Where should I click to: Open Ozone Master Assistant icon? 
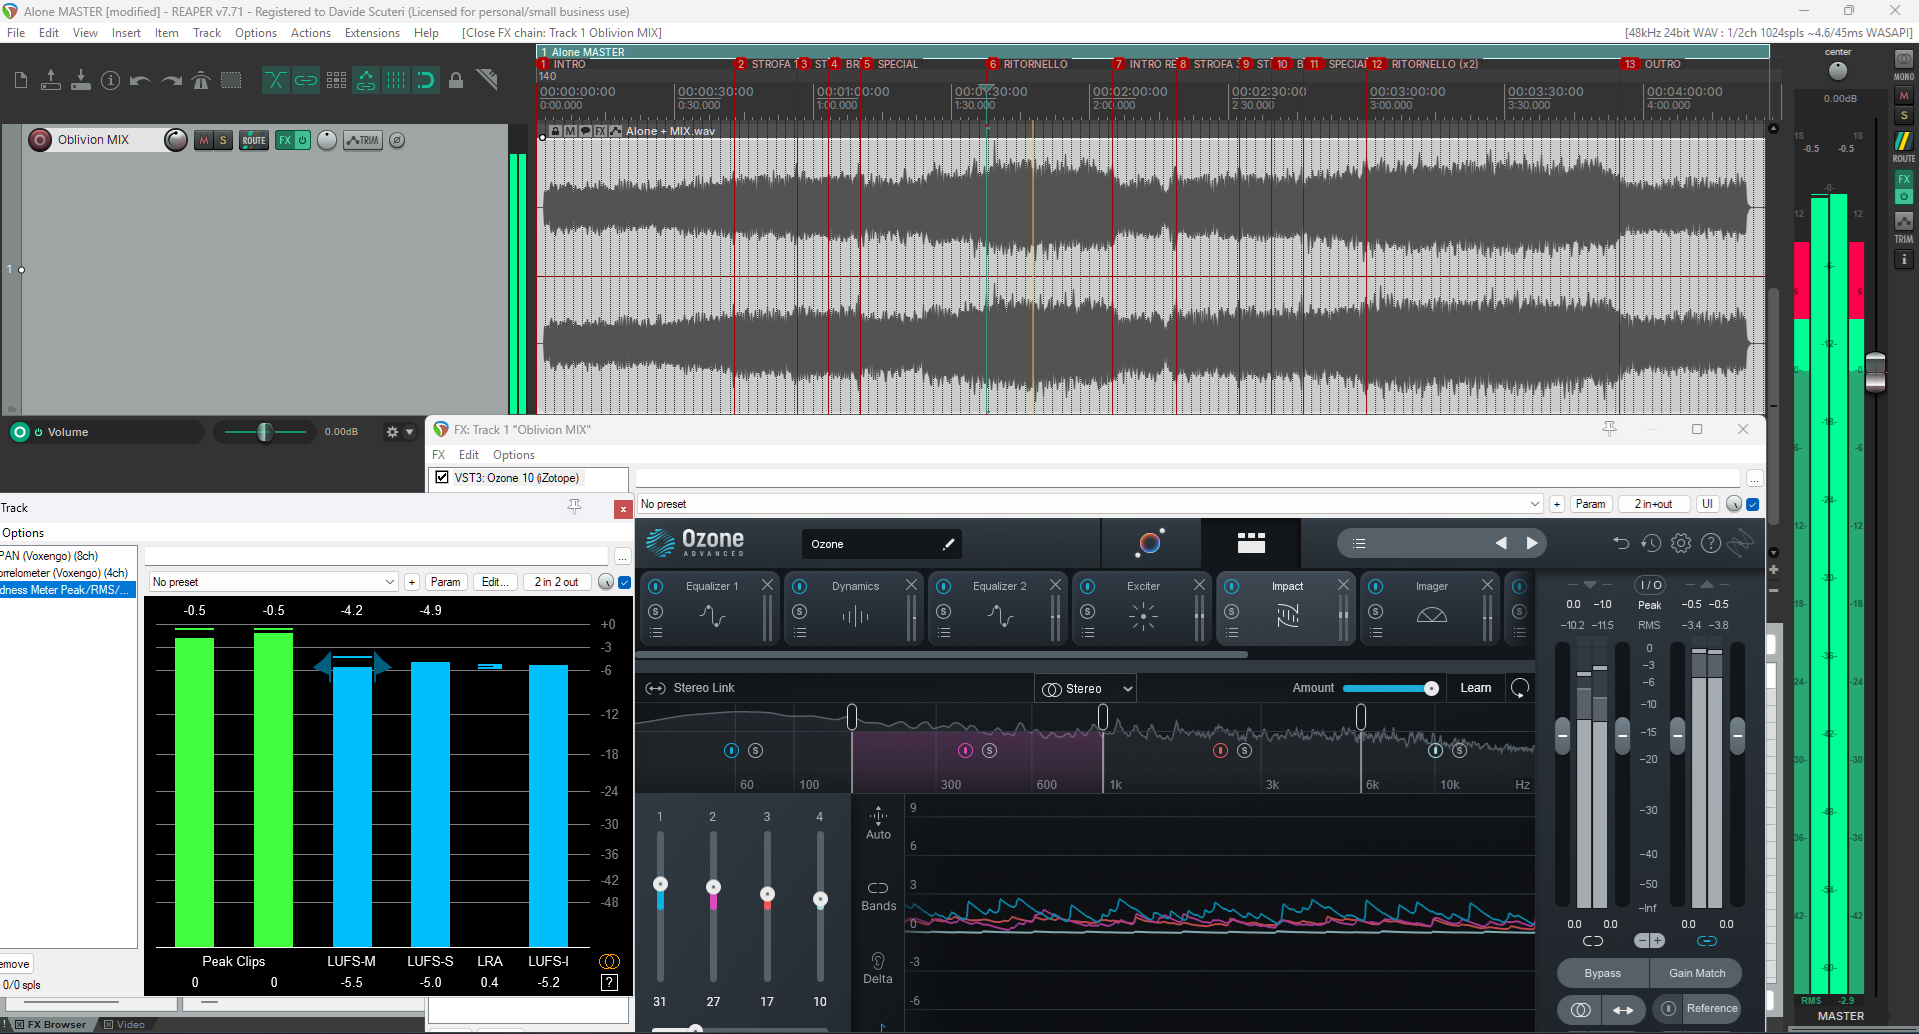tap(1150, 543)
